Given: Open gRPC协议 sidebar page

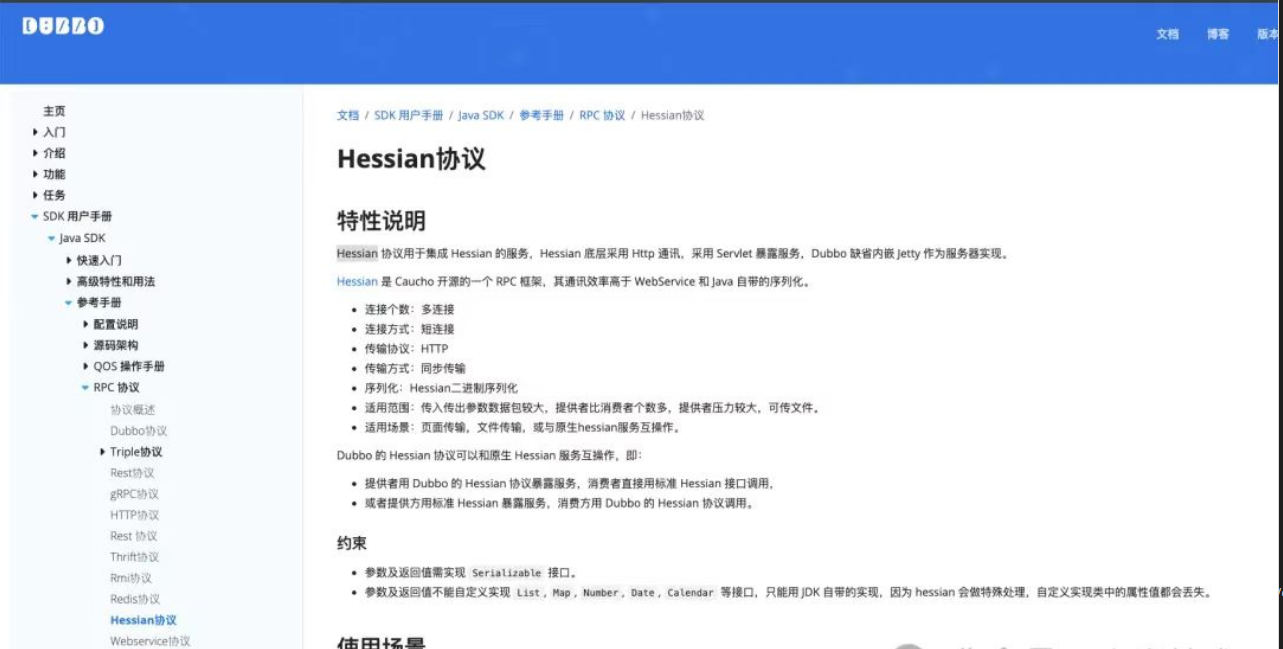Looking at the screenshot, I should tap(134, 494).
